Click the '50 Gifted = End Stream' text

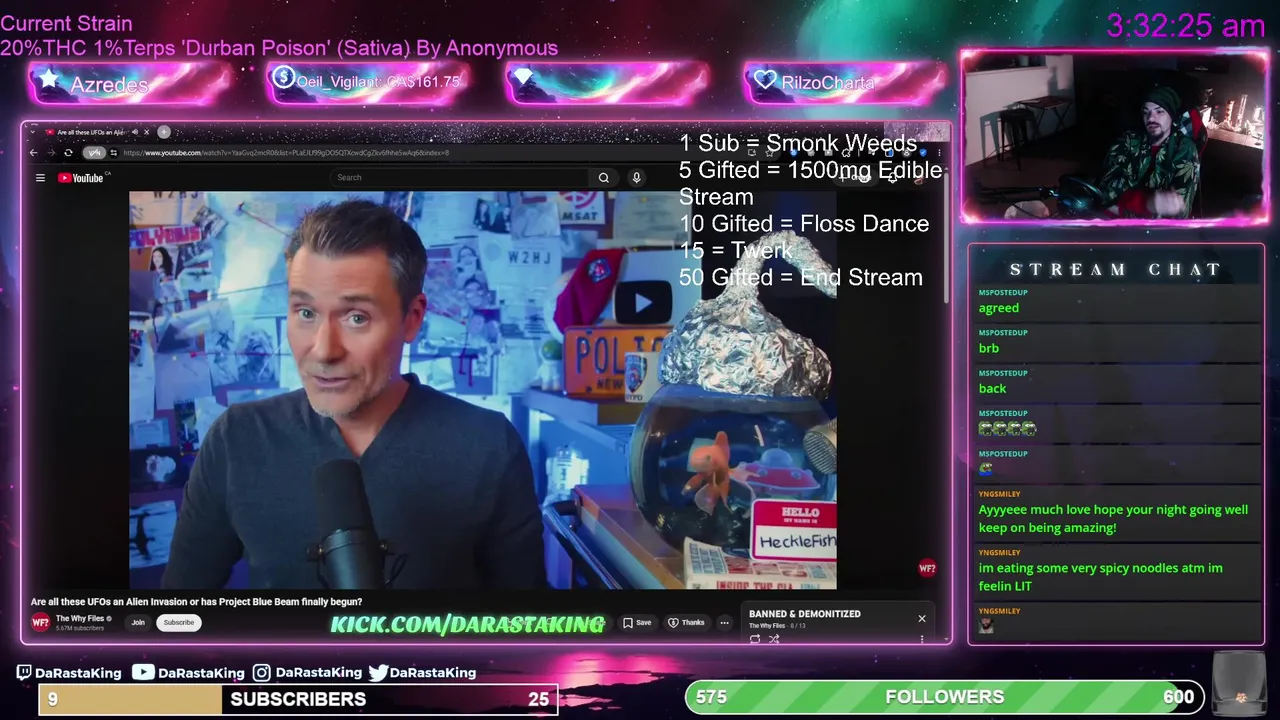801,277
